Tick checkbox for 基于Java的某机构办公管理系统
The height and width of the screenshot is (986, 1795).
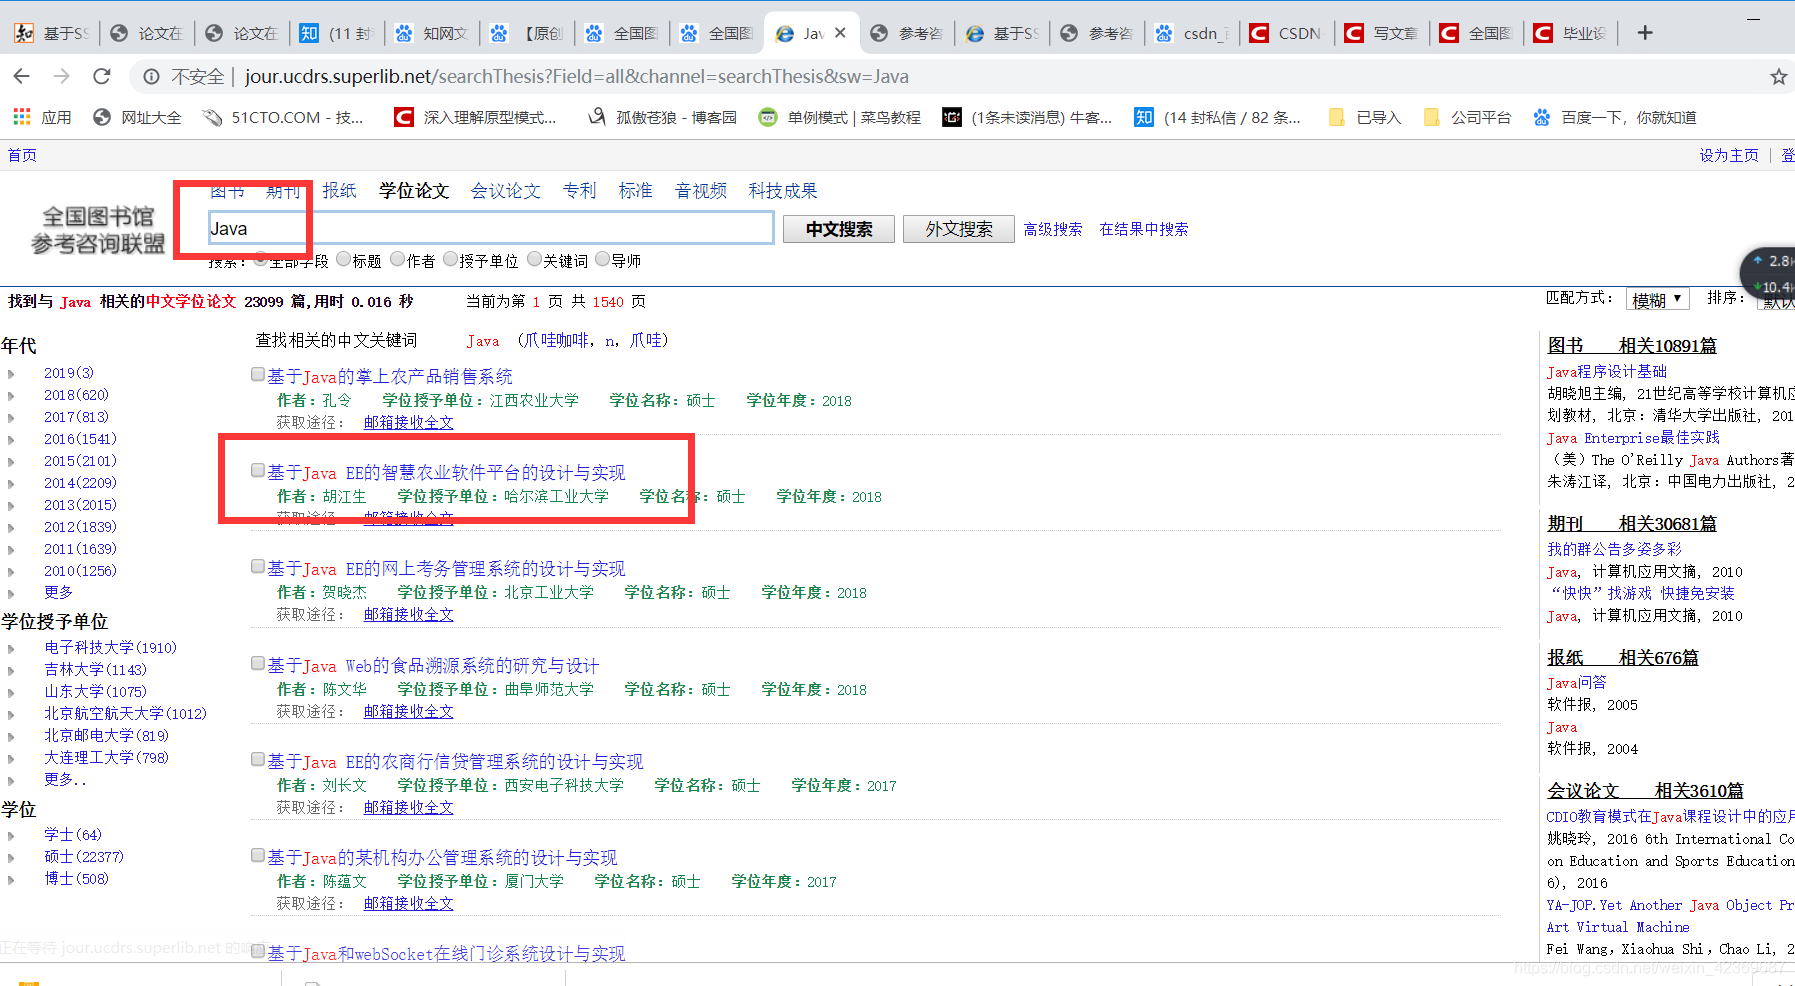tap(258, 855)
